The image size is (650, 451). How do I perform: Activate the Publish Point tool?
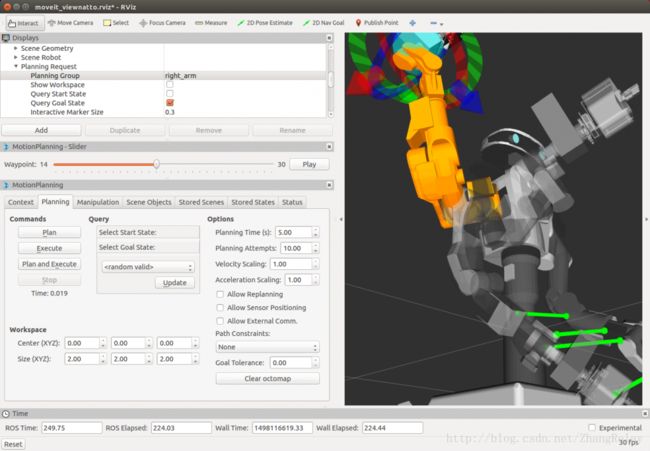(378, 21)
